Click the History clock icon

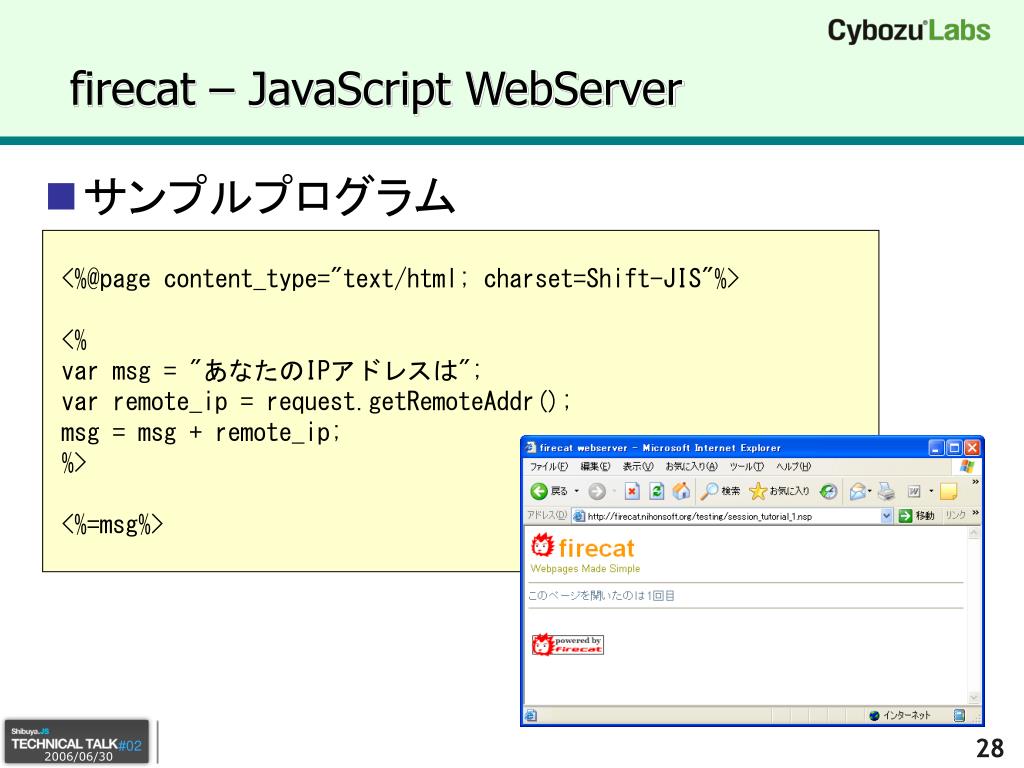tap(828, 491)
